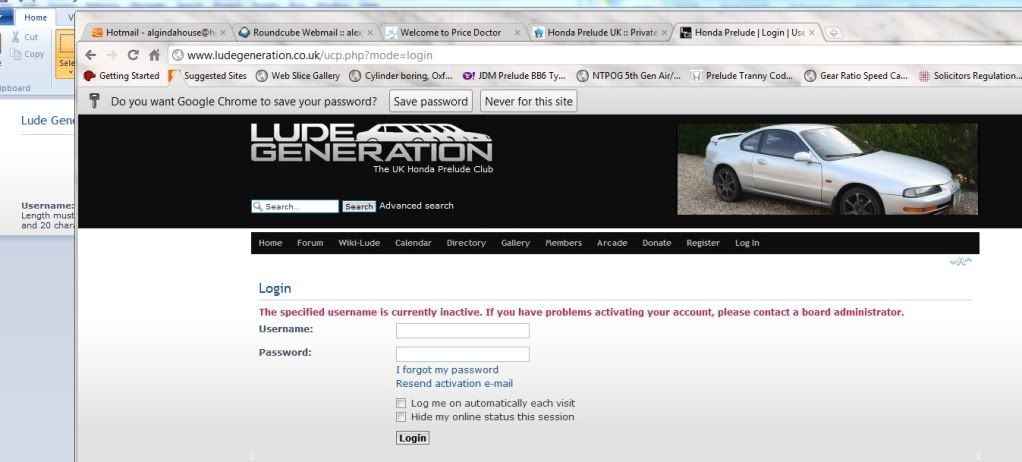1022x462 pixels.
Task: Click the Suggested Sites bookmark icon
Action: click(x=173, y=76)
